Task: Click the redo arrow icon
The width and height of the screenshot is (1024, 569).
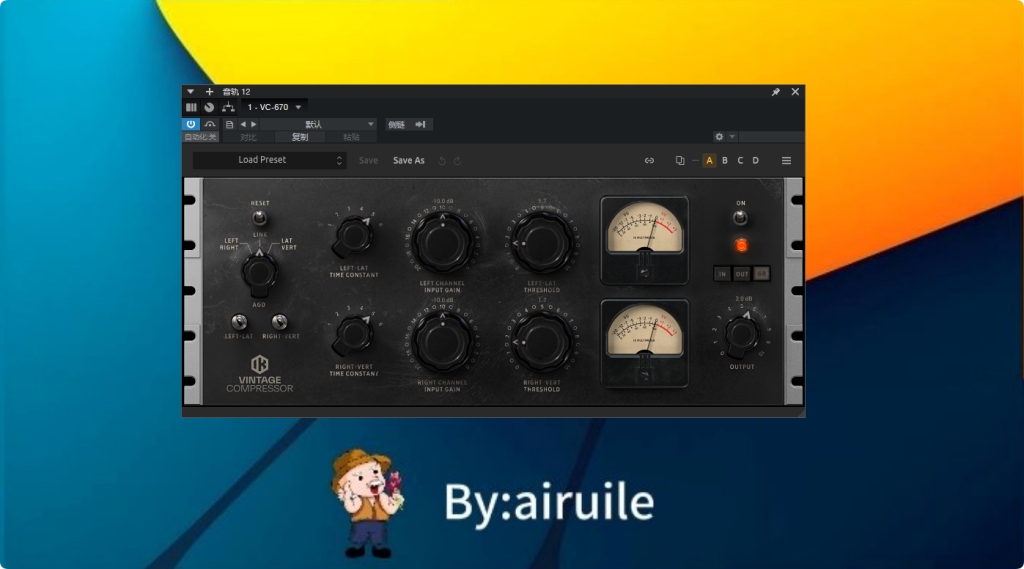Action: click(457, 161)
